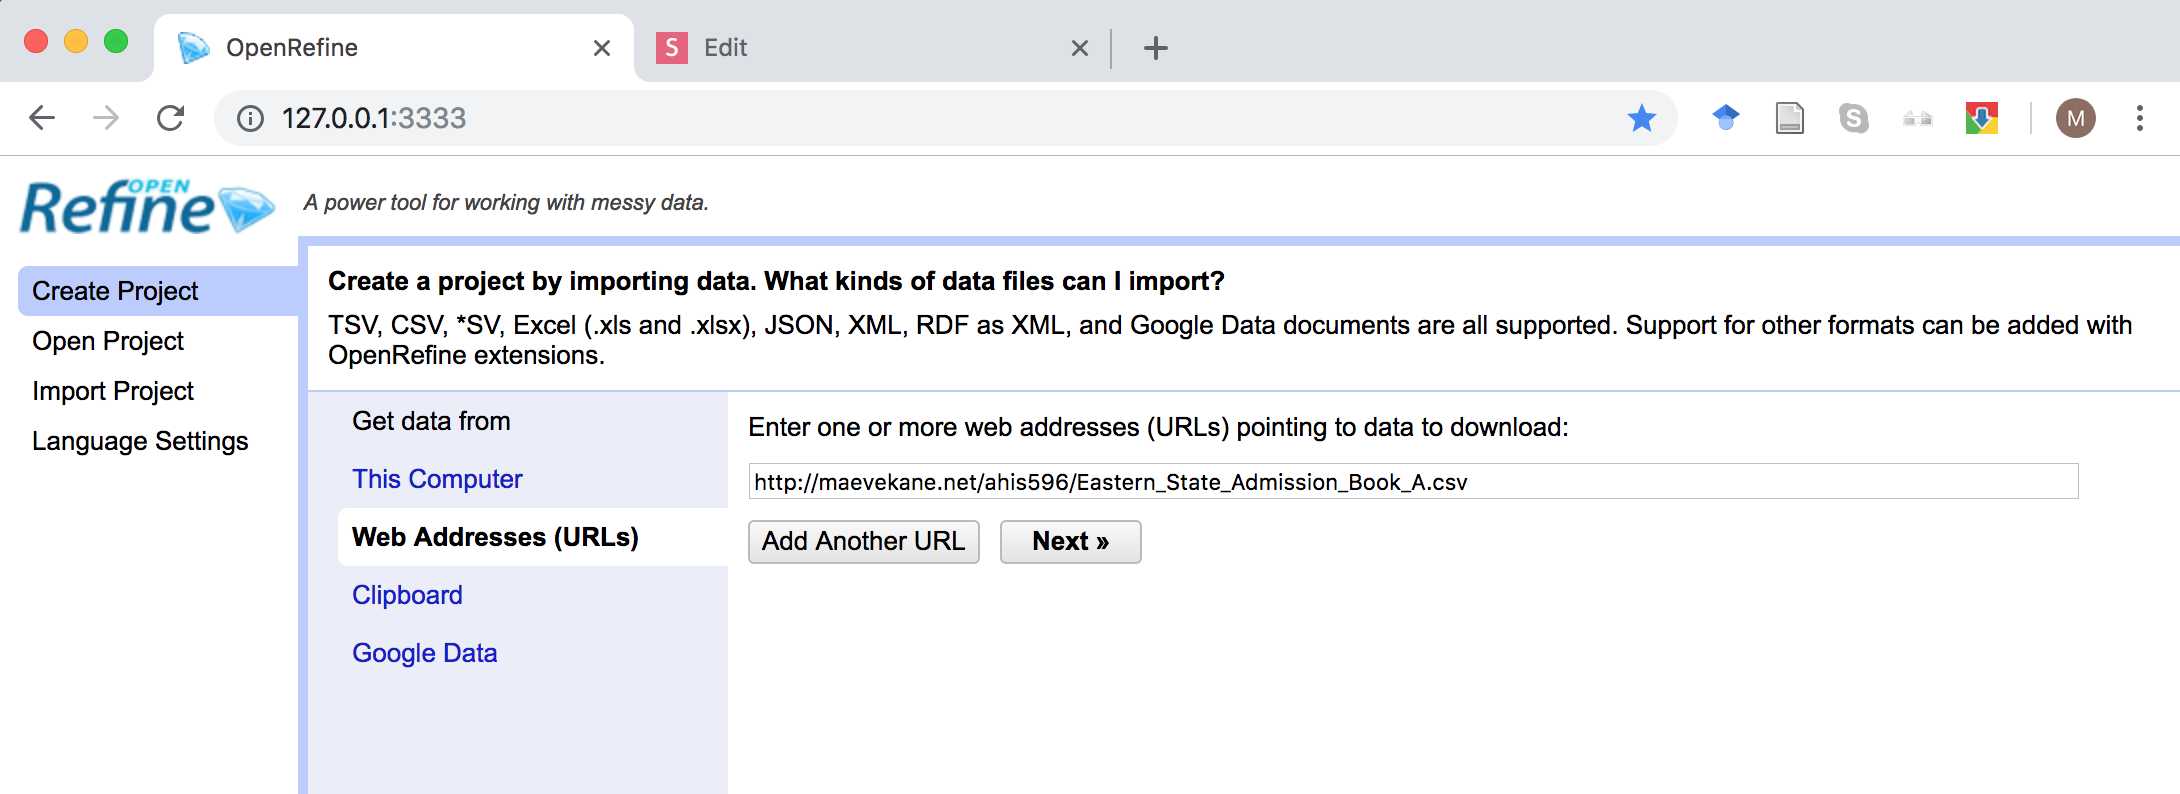Viewport: 2180px width, 794px height.
Task: Click the browser forward arrow
Action: click(x=106, y=118)
